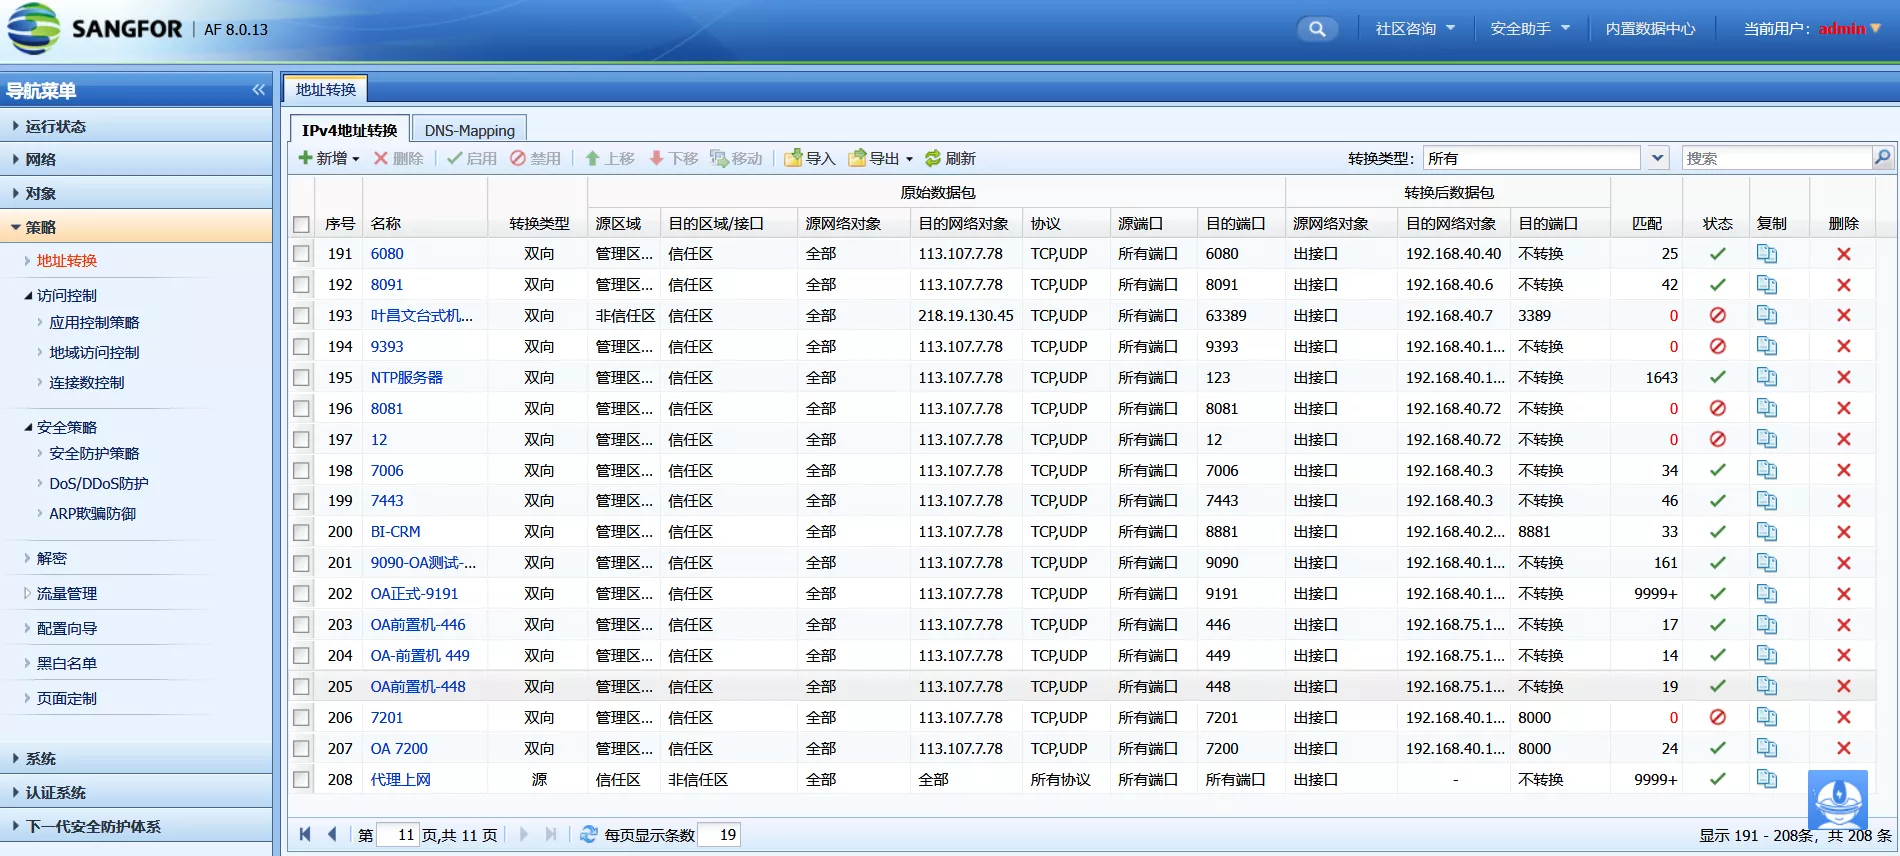
Task: Tick the select-all checkbox in table header
Action: (301, 224)
